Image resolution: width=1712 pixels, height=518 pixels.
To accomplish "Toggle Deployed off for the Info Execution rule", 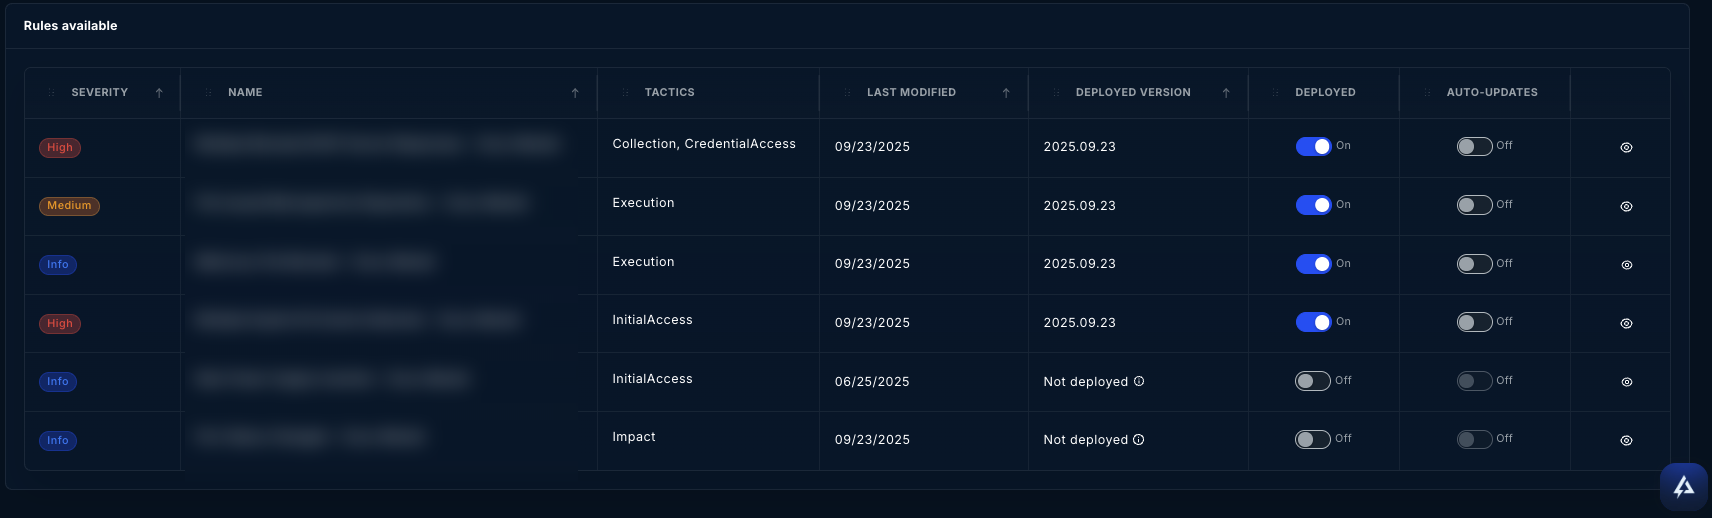I will click(1313, 264).
